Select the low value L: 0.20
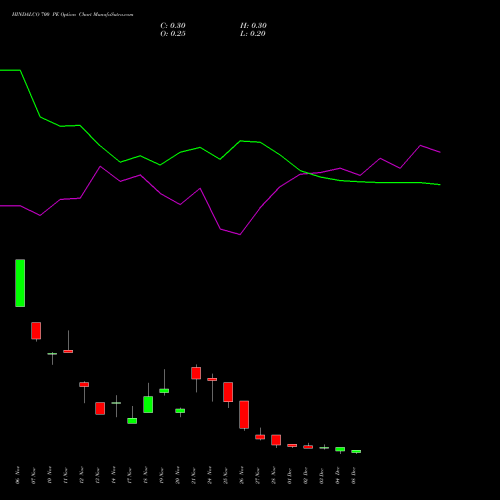This screenshot has height=500, width=500. 253,34
